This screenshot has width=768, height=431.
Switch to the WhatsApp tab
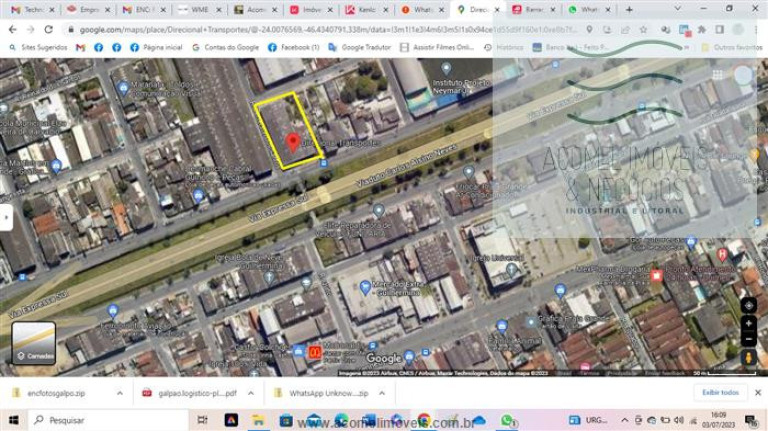tap(589, 9)
